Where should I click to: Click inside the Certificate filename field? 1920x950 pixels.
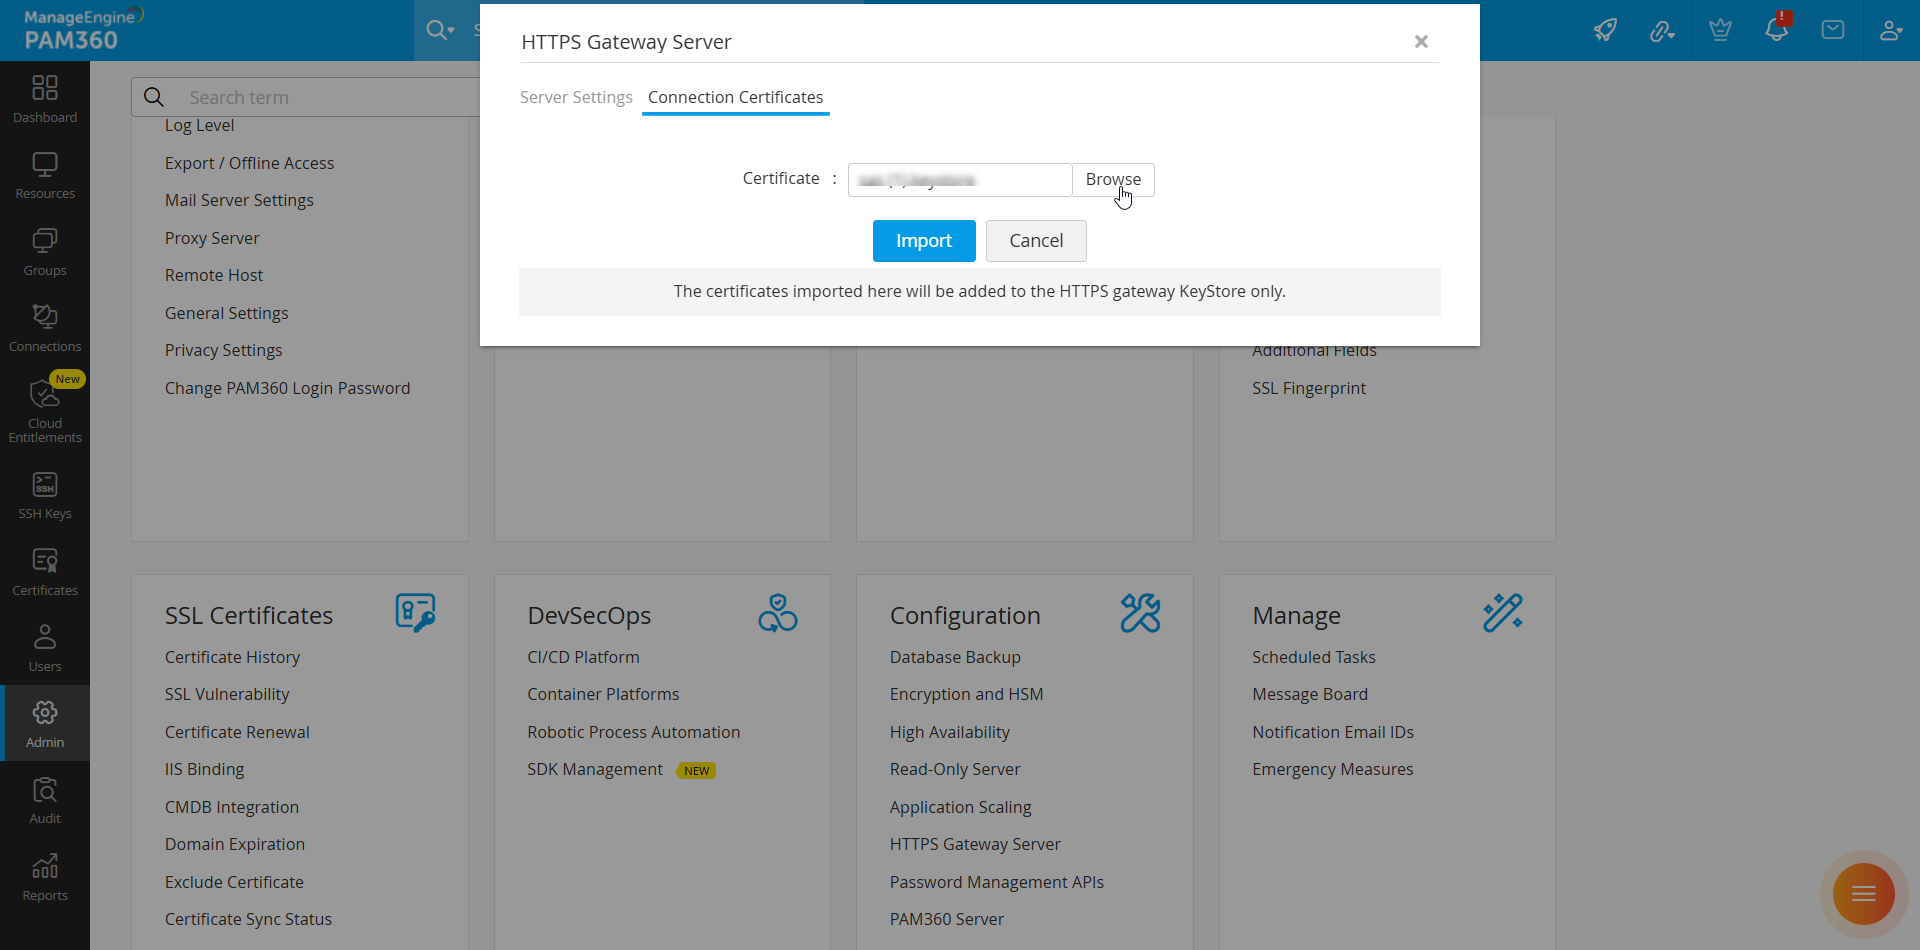click(x=958, y=180)
